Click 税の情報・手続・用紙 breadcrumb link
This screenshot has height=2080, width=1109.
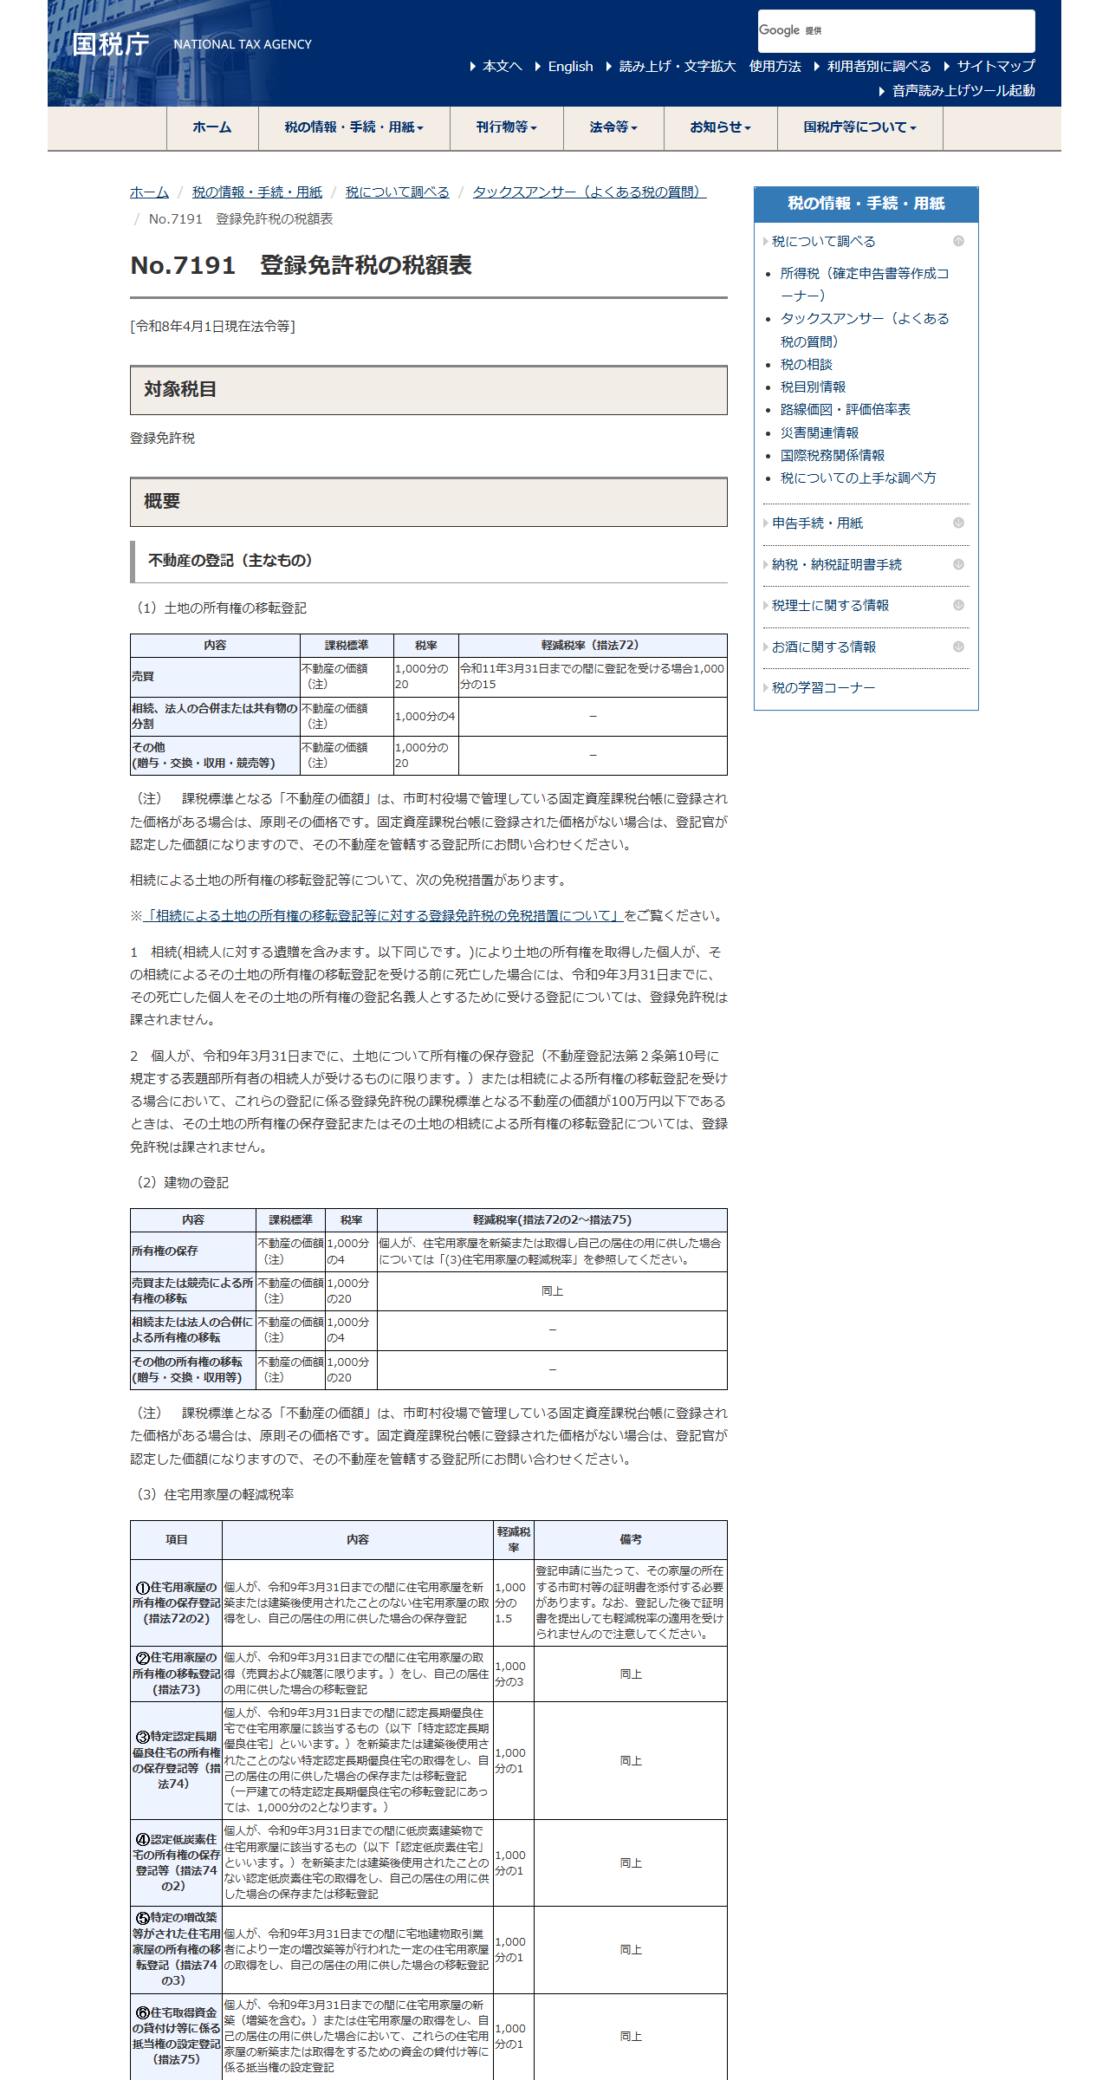pos(257,192)
